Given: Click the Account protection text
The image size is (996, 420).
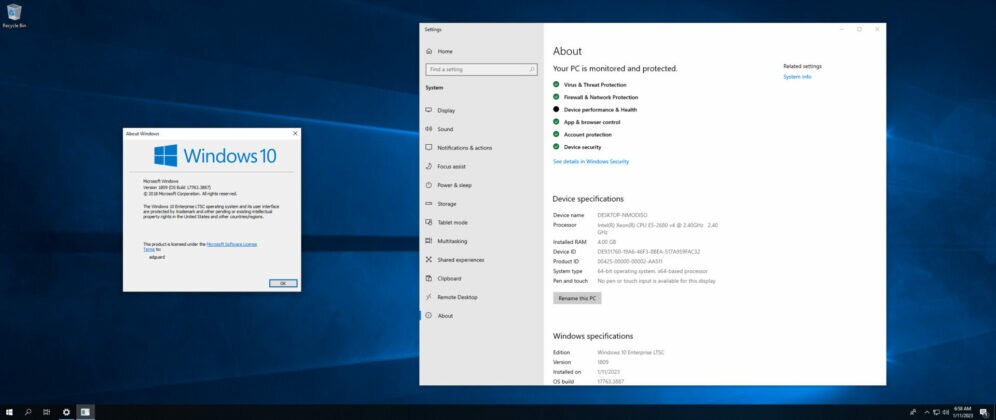Looking at the screenshot, I should pyautogui.click(x=588, y=135).
